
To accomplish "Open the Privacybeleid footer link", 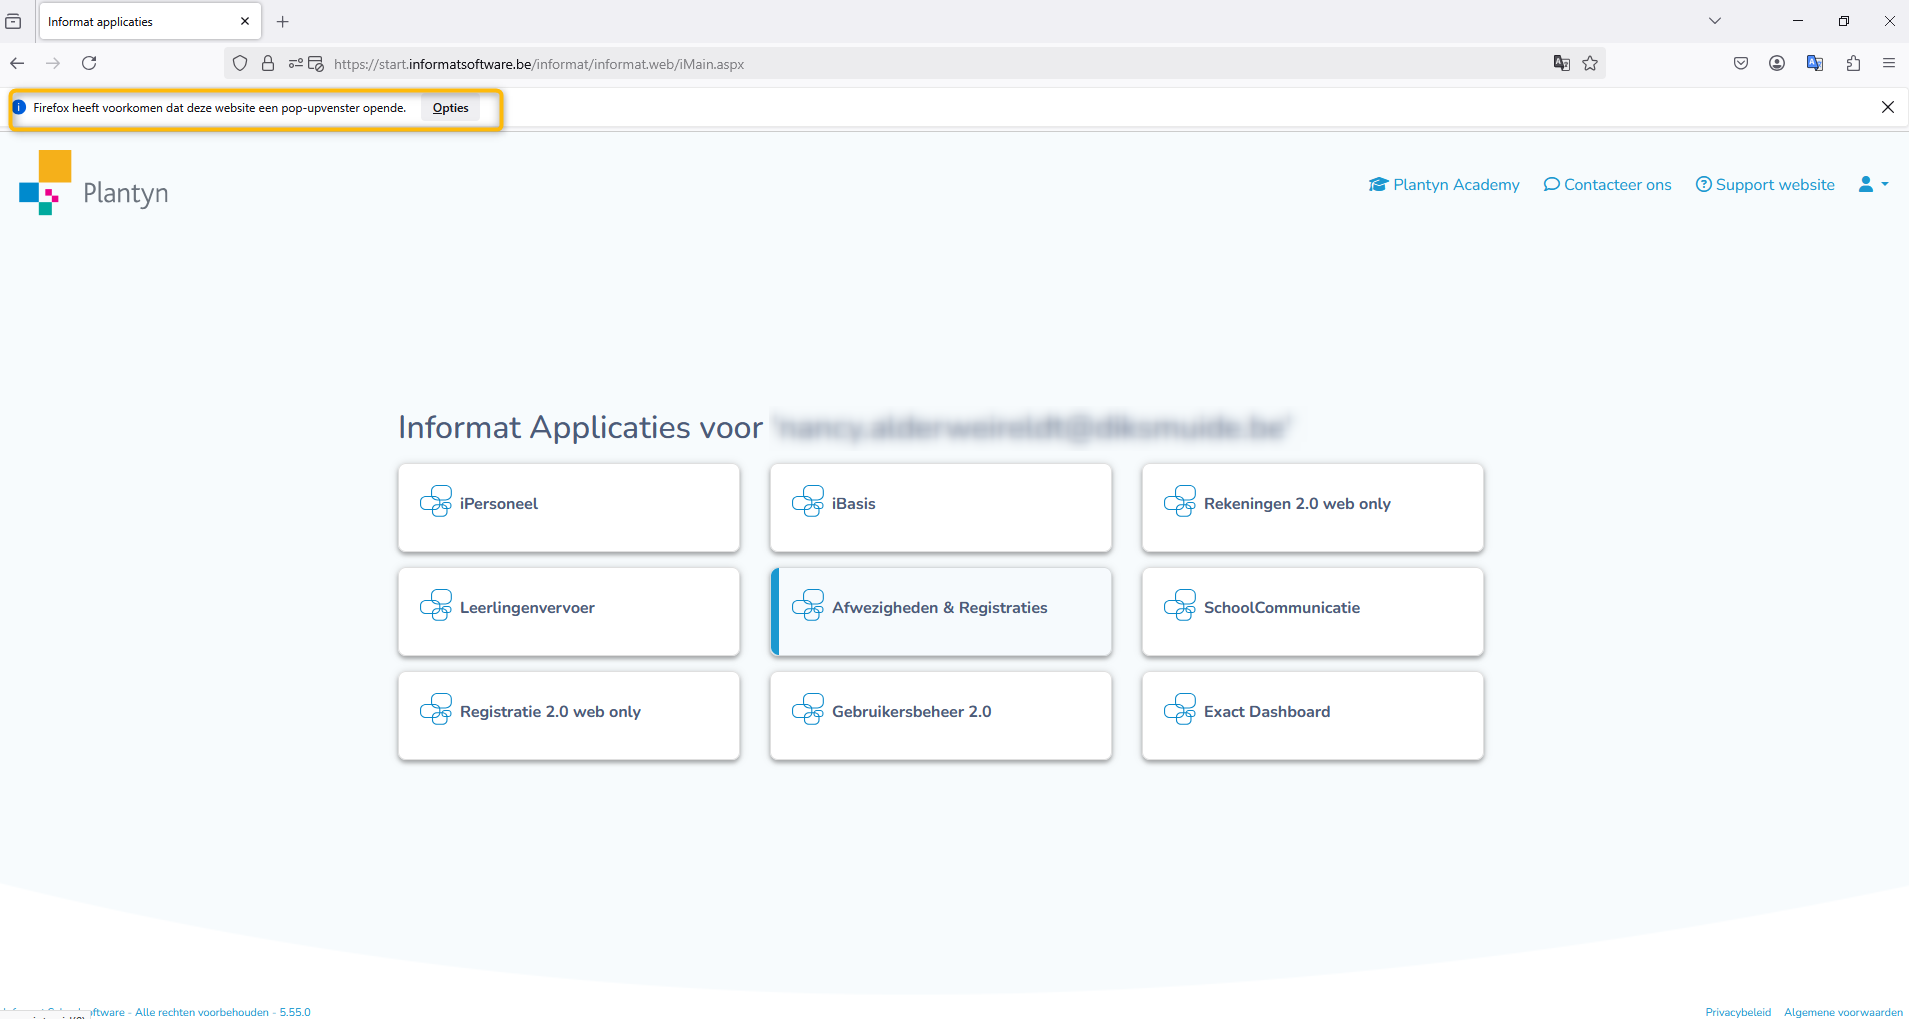I will point(1738,1012).
